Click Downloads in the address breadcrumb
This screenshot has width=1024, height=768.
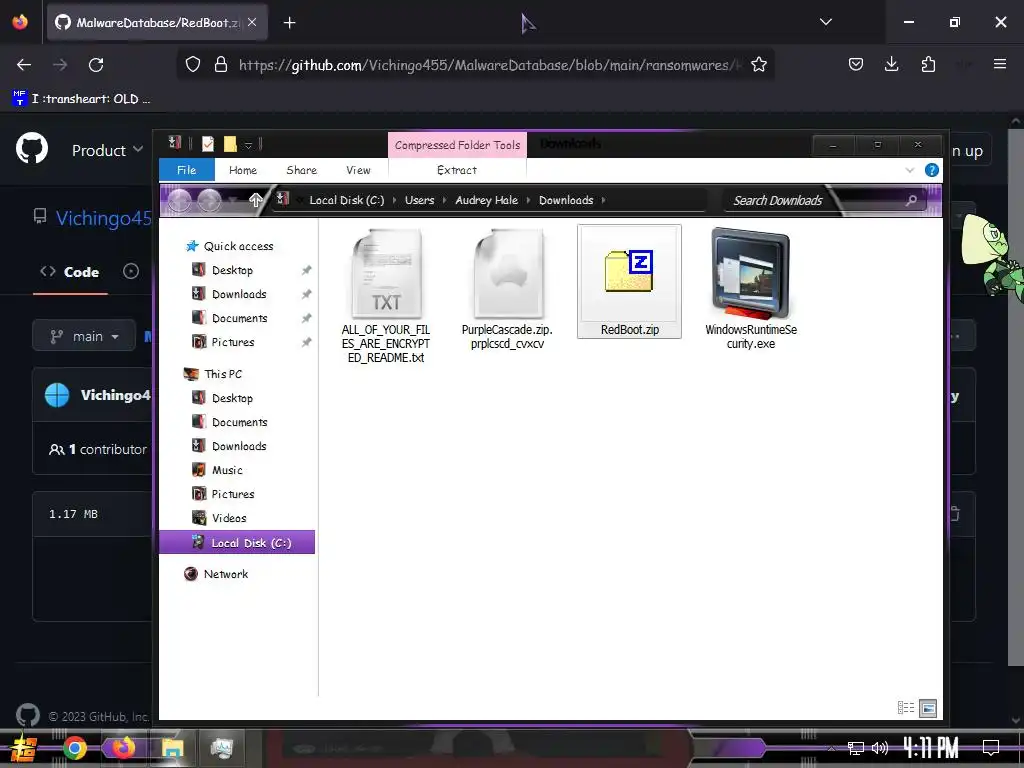point(566,200)
